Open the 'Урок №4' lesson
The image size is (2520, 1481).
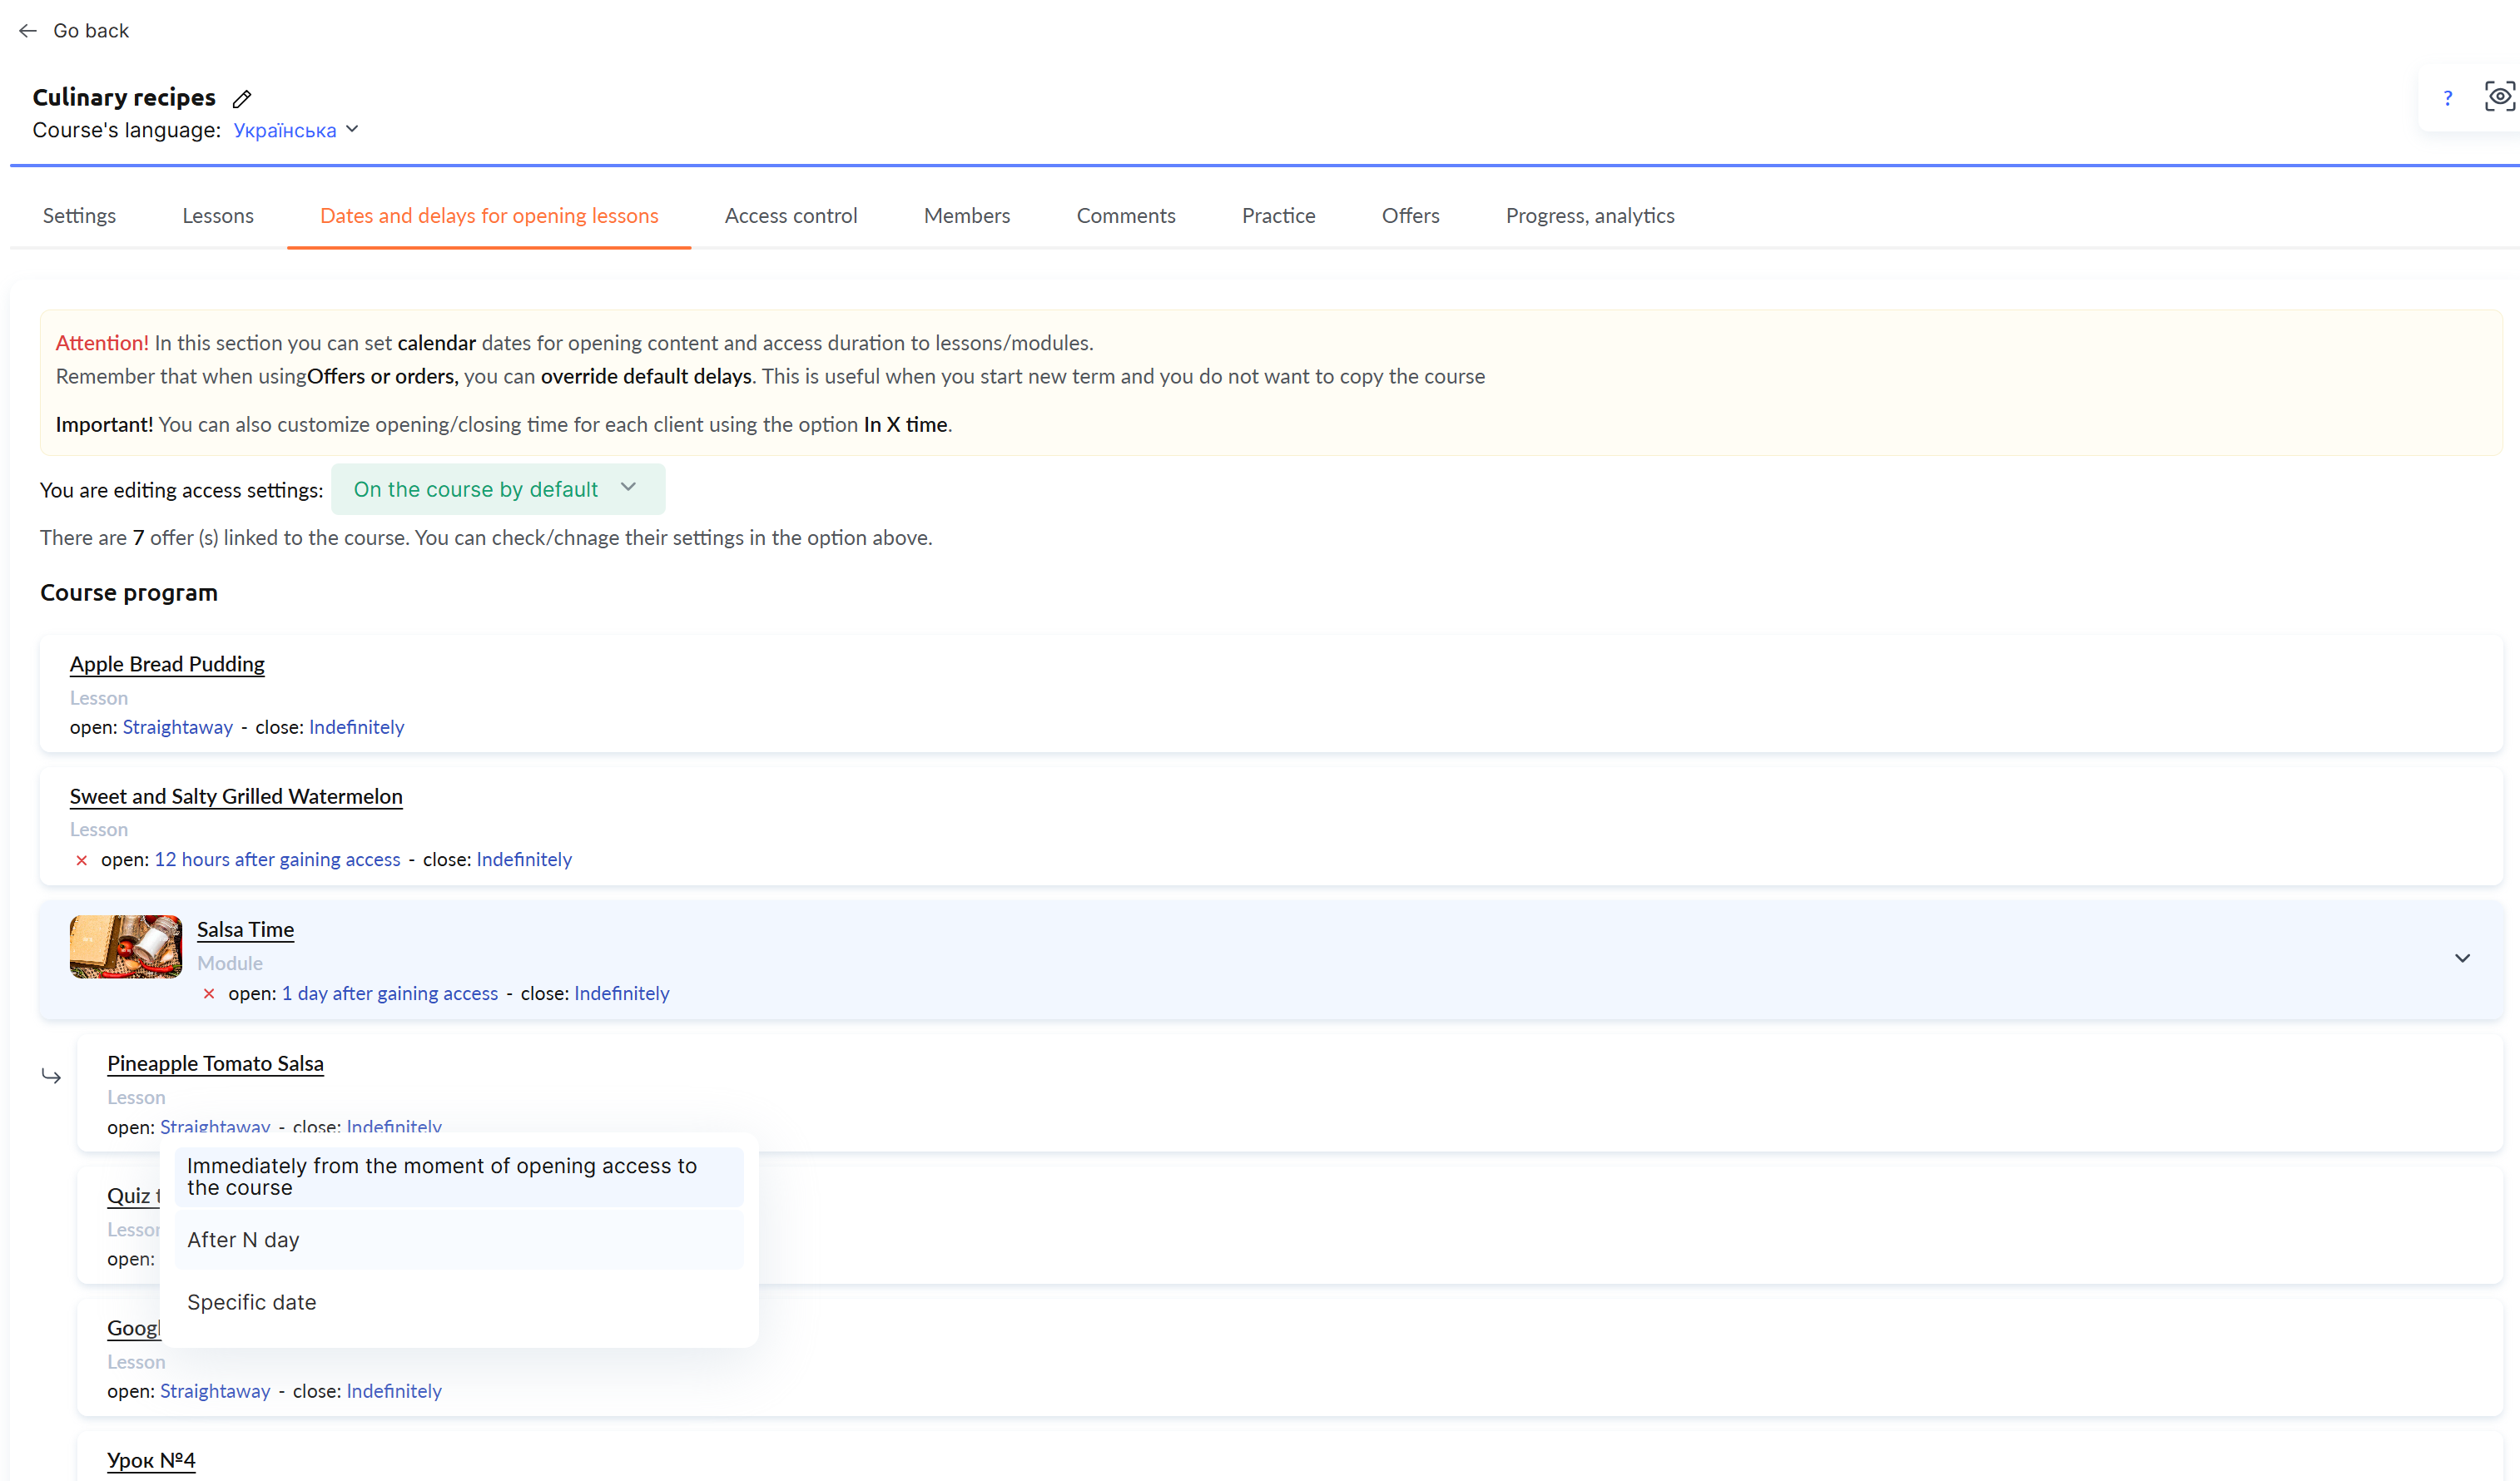click(151, 1459)
